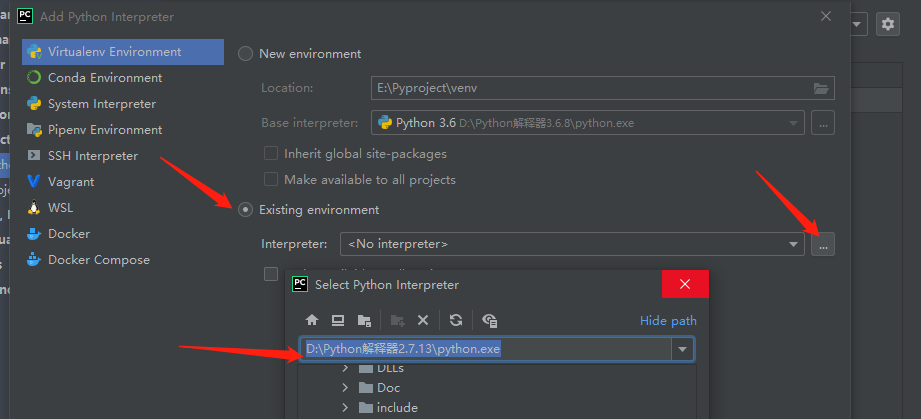Select the Doc folder row
The width and height of the screenshot is (921, 419).
coord(497,388)
